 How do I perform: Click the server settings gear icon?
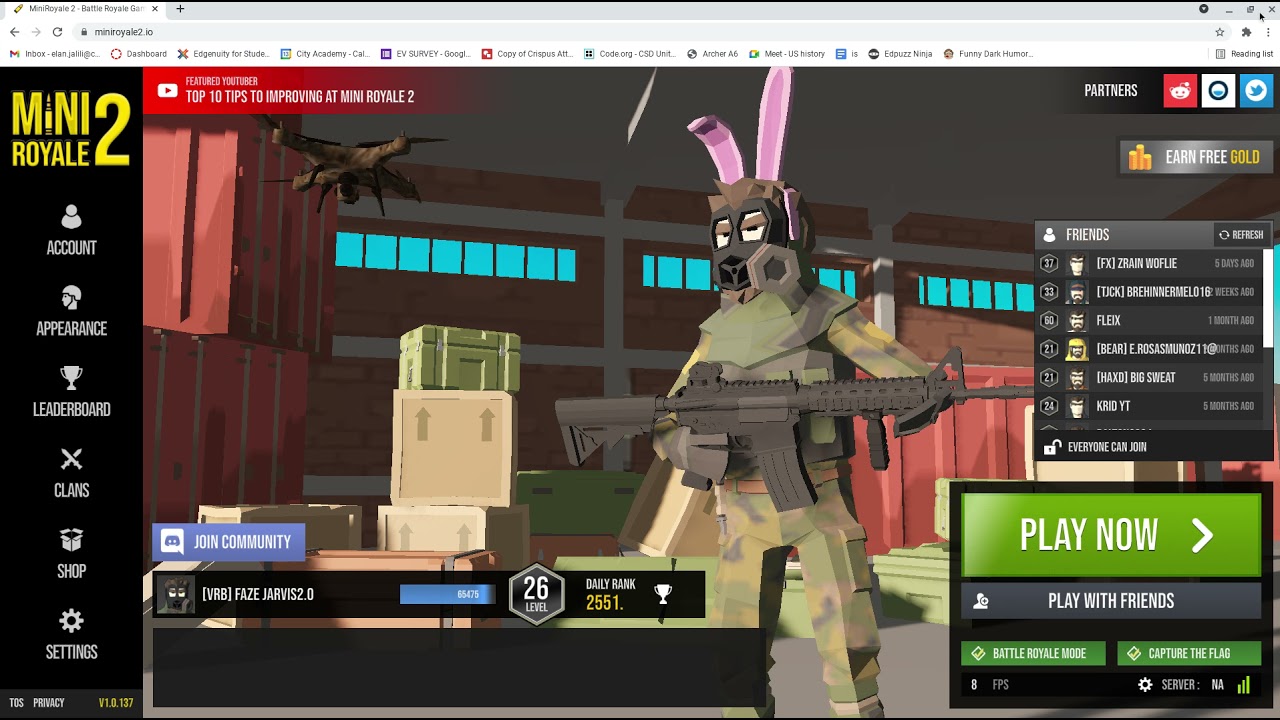1145,685
